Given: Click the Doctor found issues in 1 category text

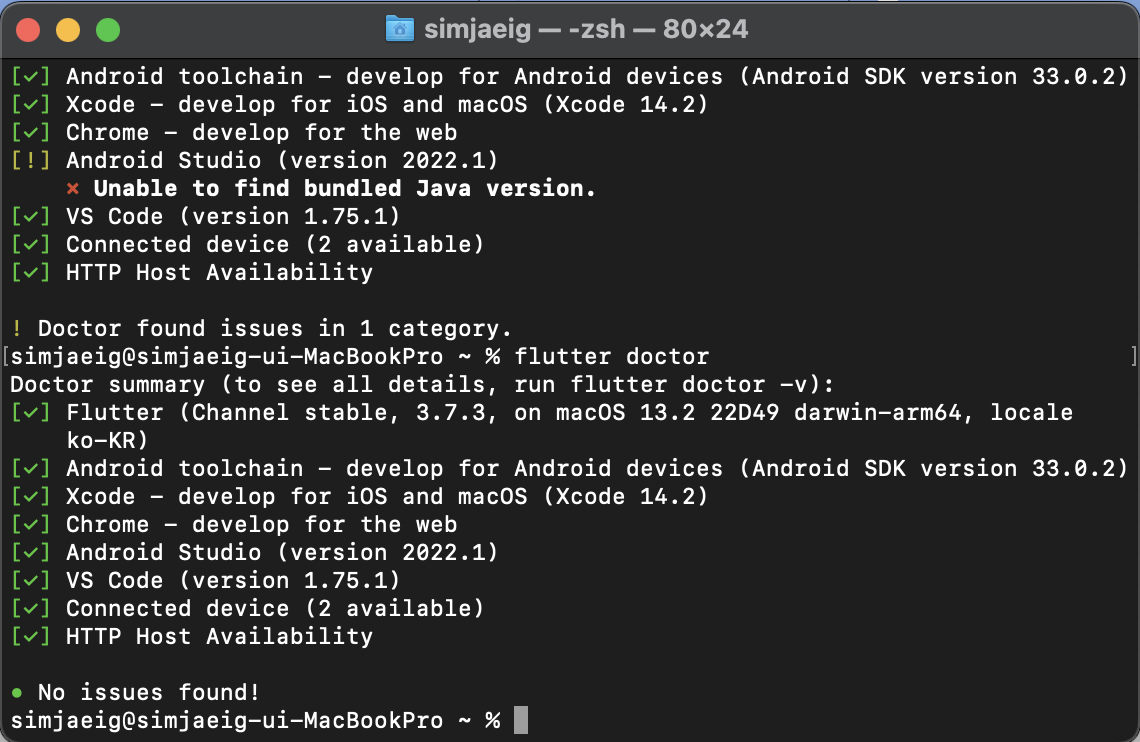Looking at the screenshot, I should point(275,328).
